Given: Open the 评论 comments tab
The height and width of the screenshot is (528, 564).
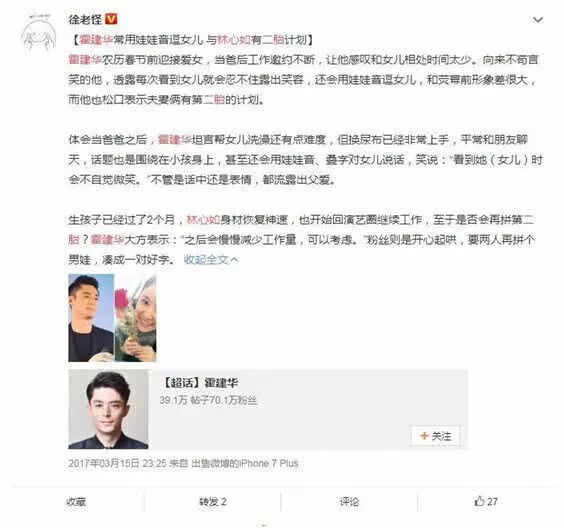Looking at the screenshot, I should coord(349,501).
